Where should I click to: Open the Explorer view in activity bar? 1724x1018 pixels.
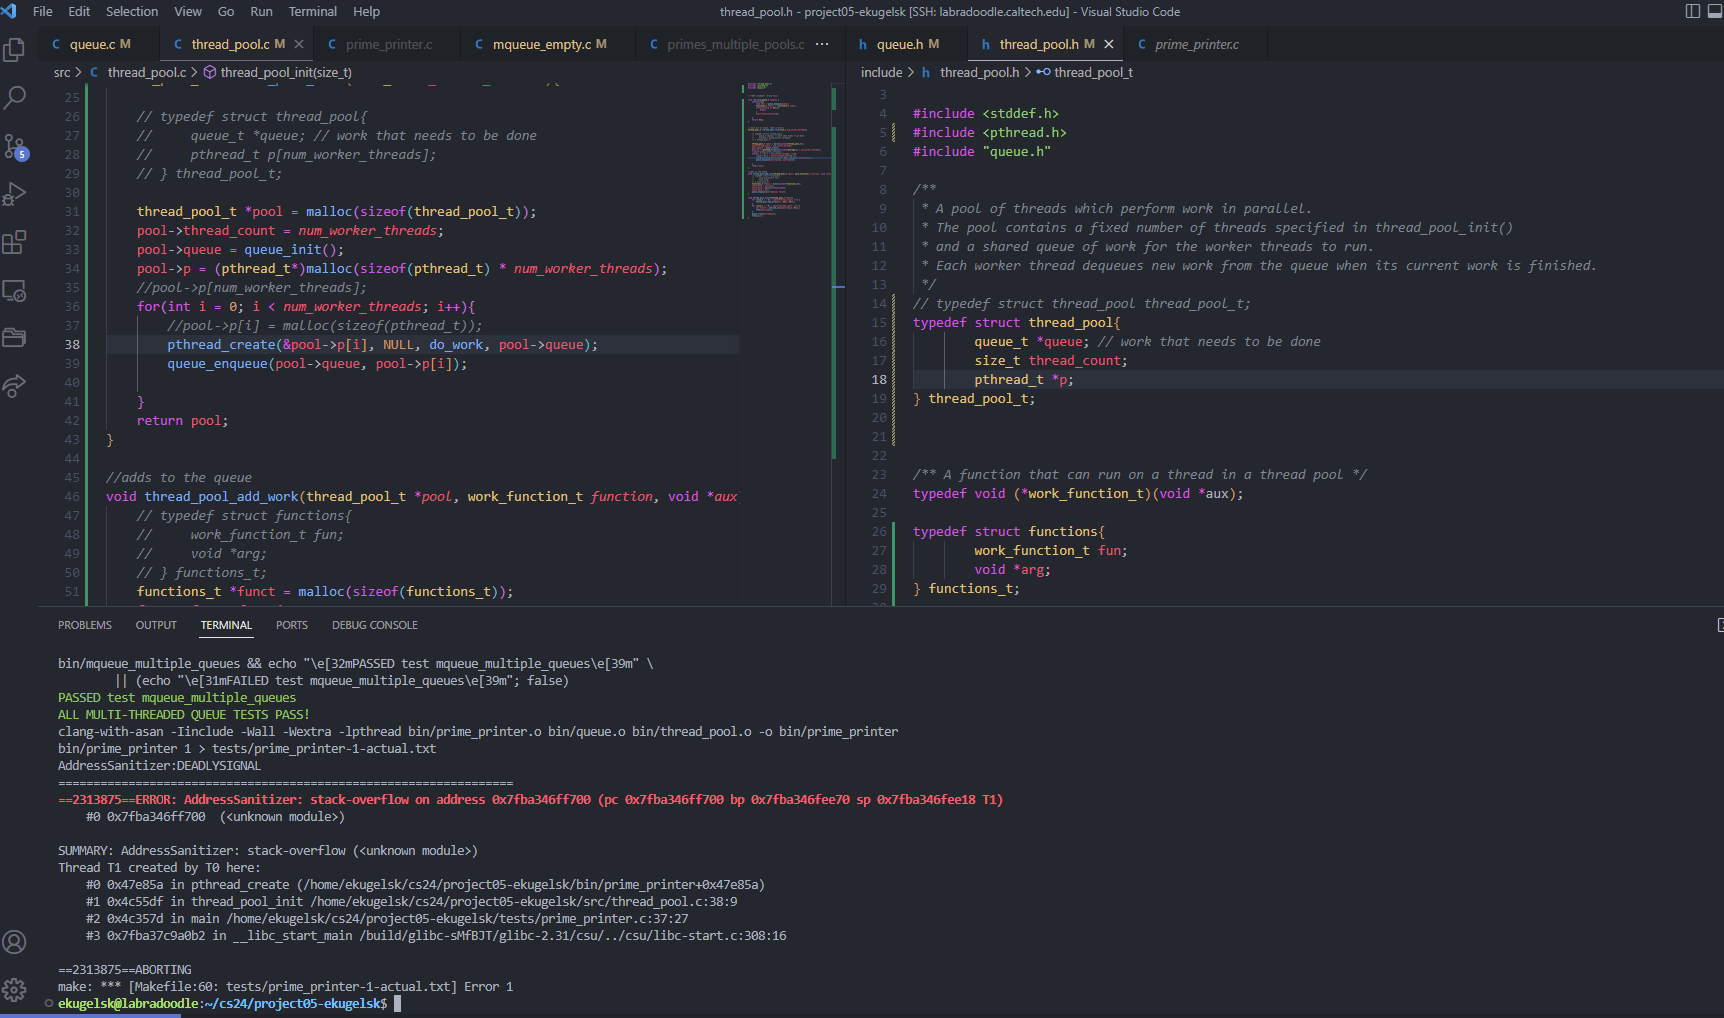[x=15, y=50]
